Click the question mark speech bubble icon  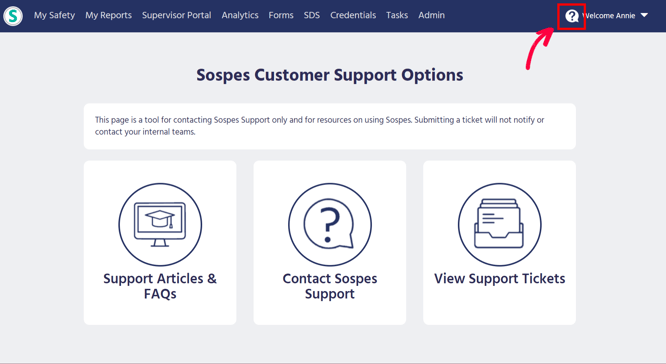[330, 225]
